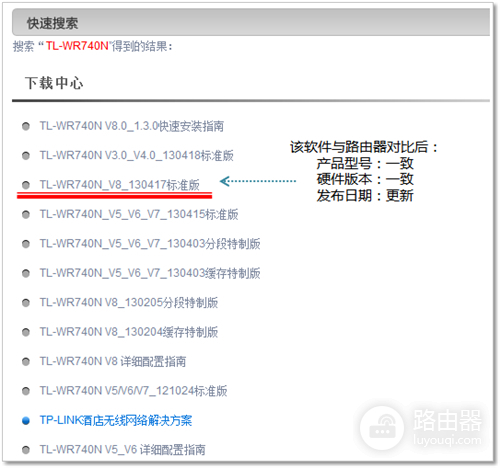This screenshot has height=468, width=500.
Task: Open TL-WR740N_V5_V6_V7_130403分段特制版 link
Action: (150, 244)
